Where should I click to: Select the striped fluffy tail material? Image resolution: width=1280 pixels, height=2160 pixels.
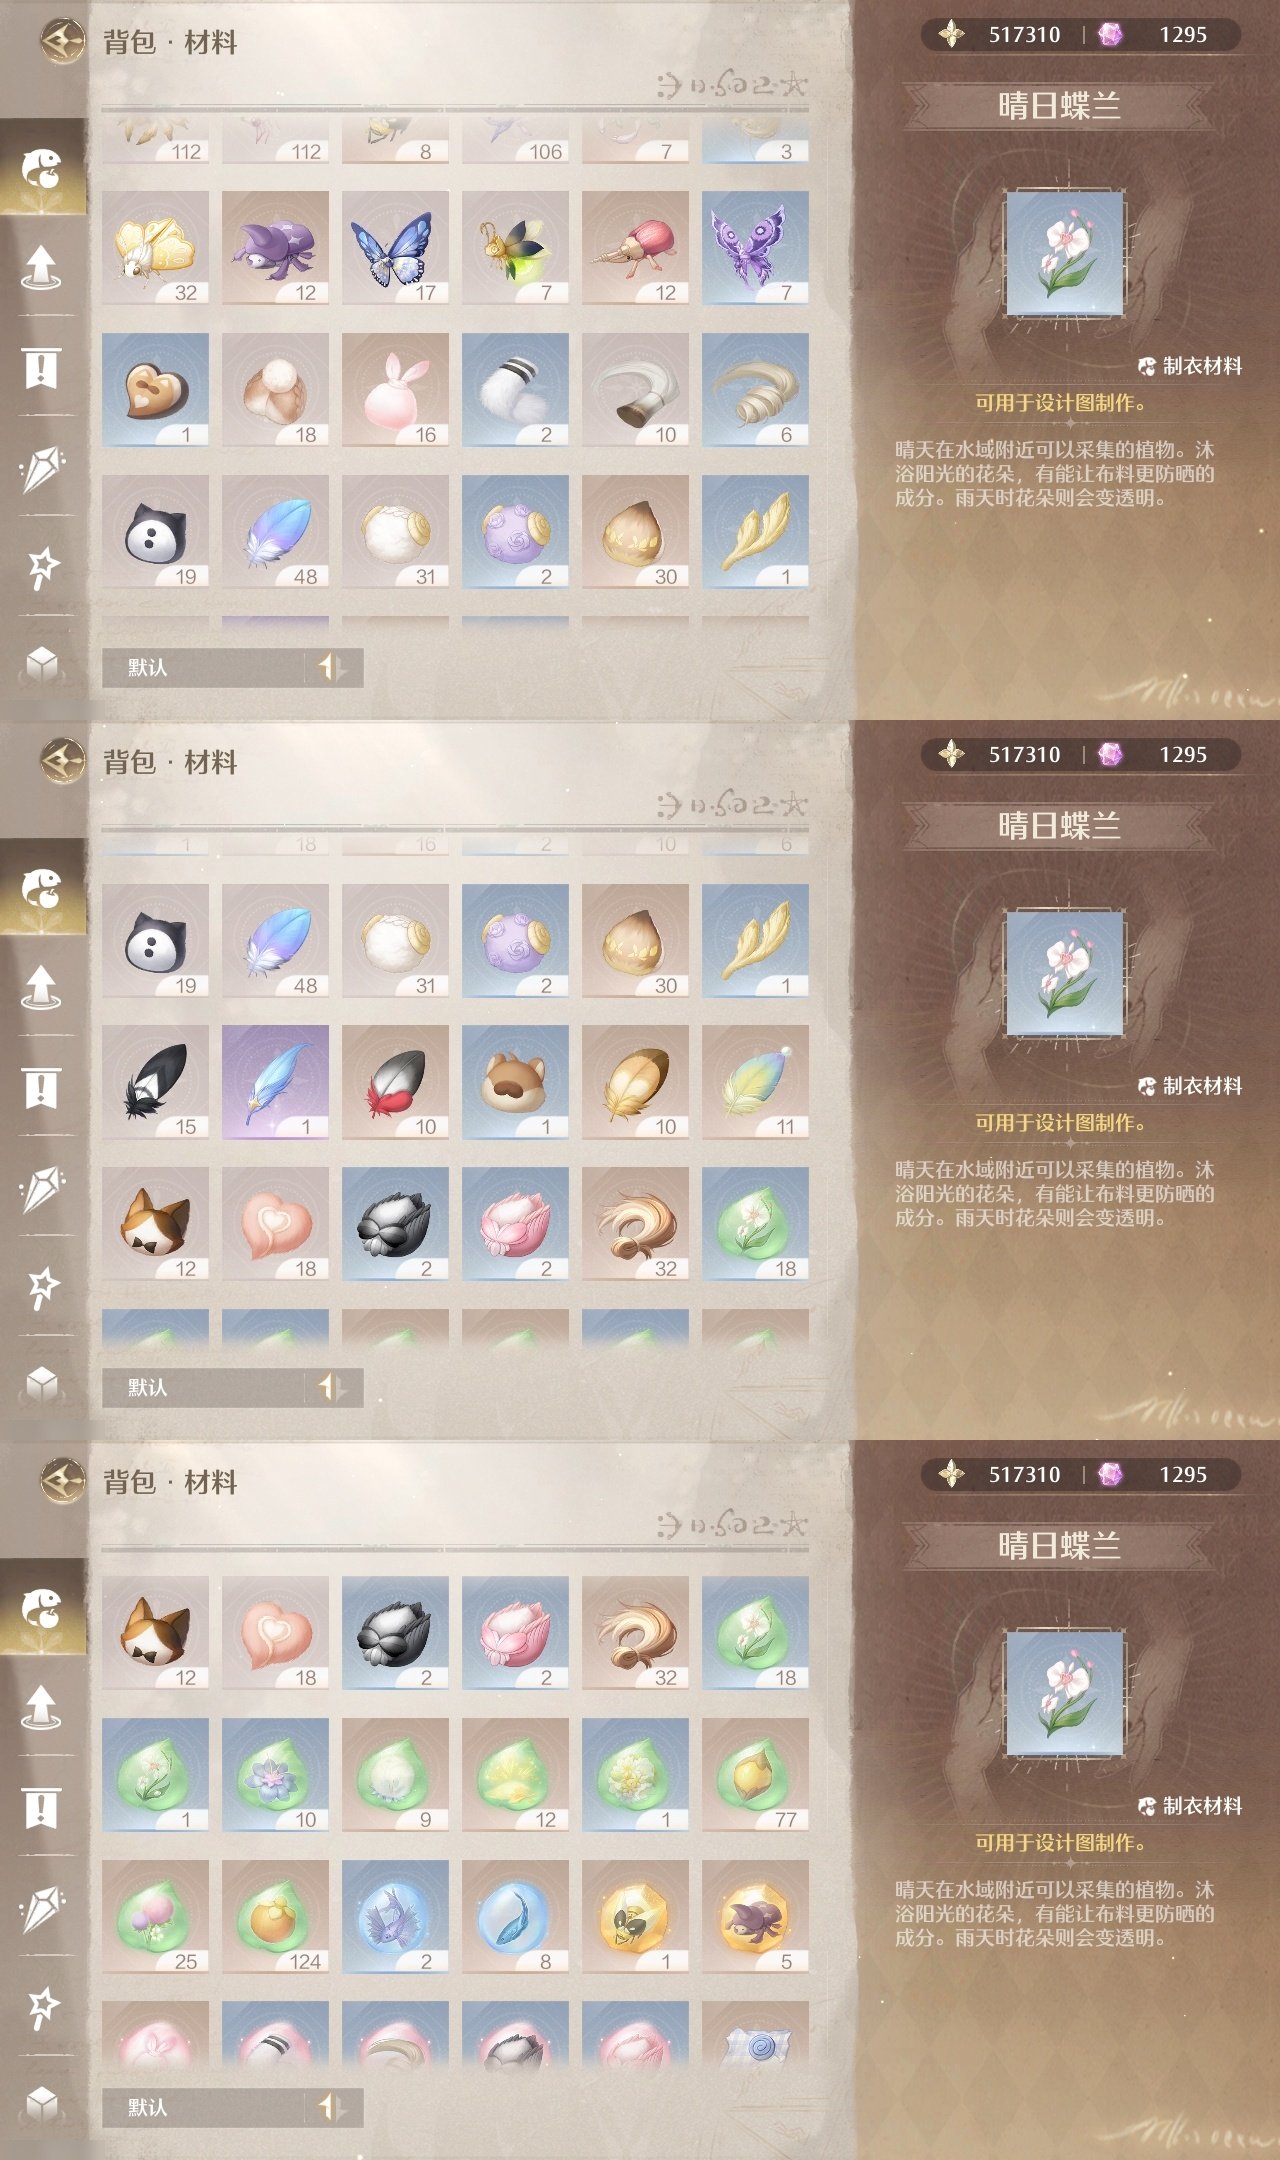[x=515, y=390]
